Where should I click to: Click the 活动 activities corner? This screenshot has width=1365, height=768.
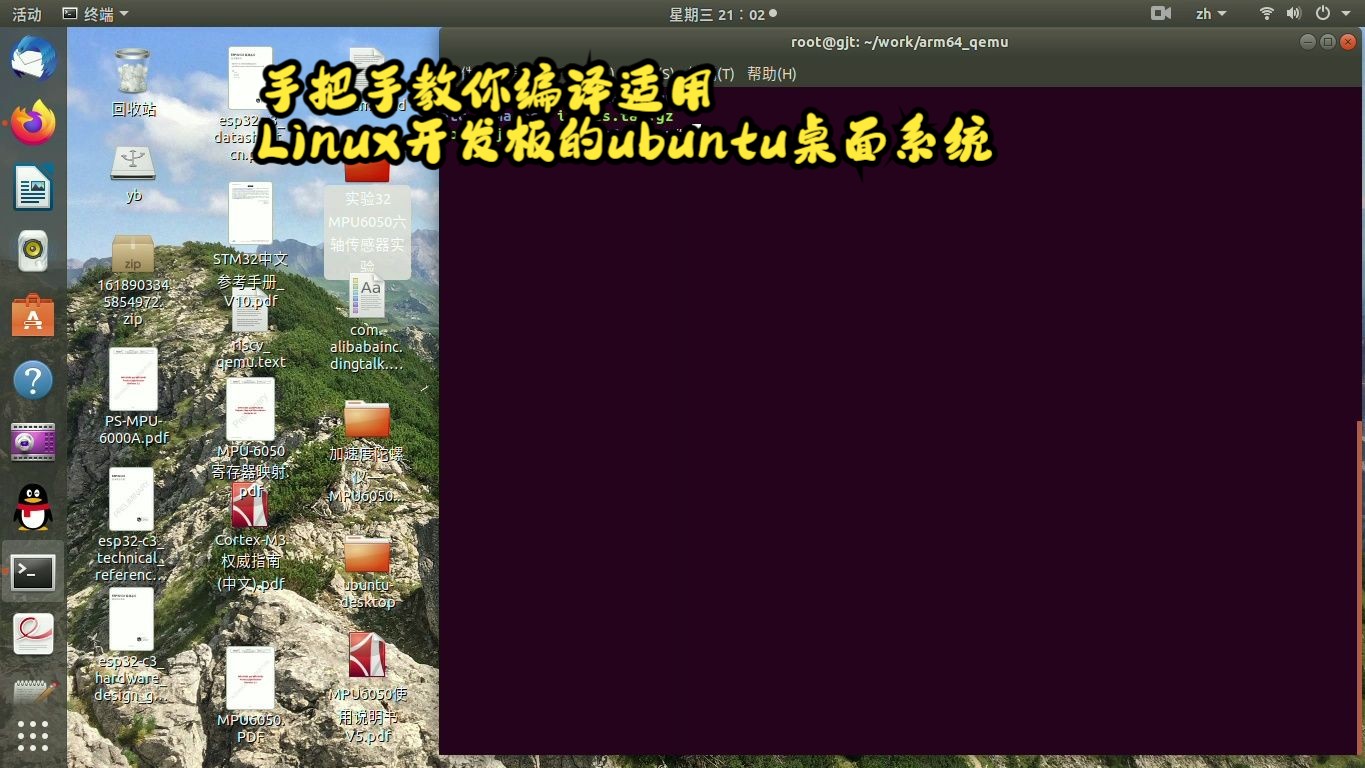(x=25, y=14)
